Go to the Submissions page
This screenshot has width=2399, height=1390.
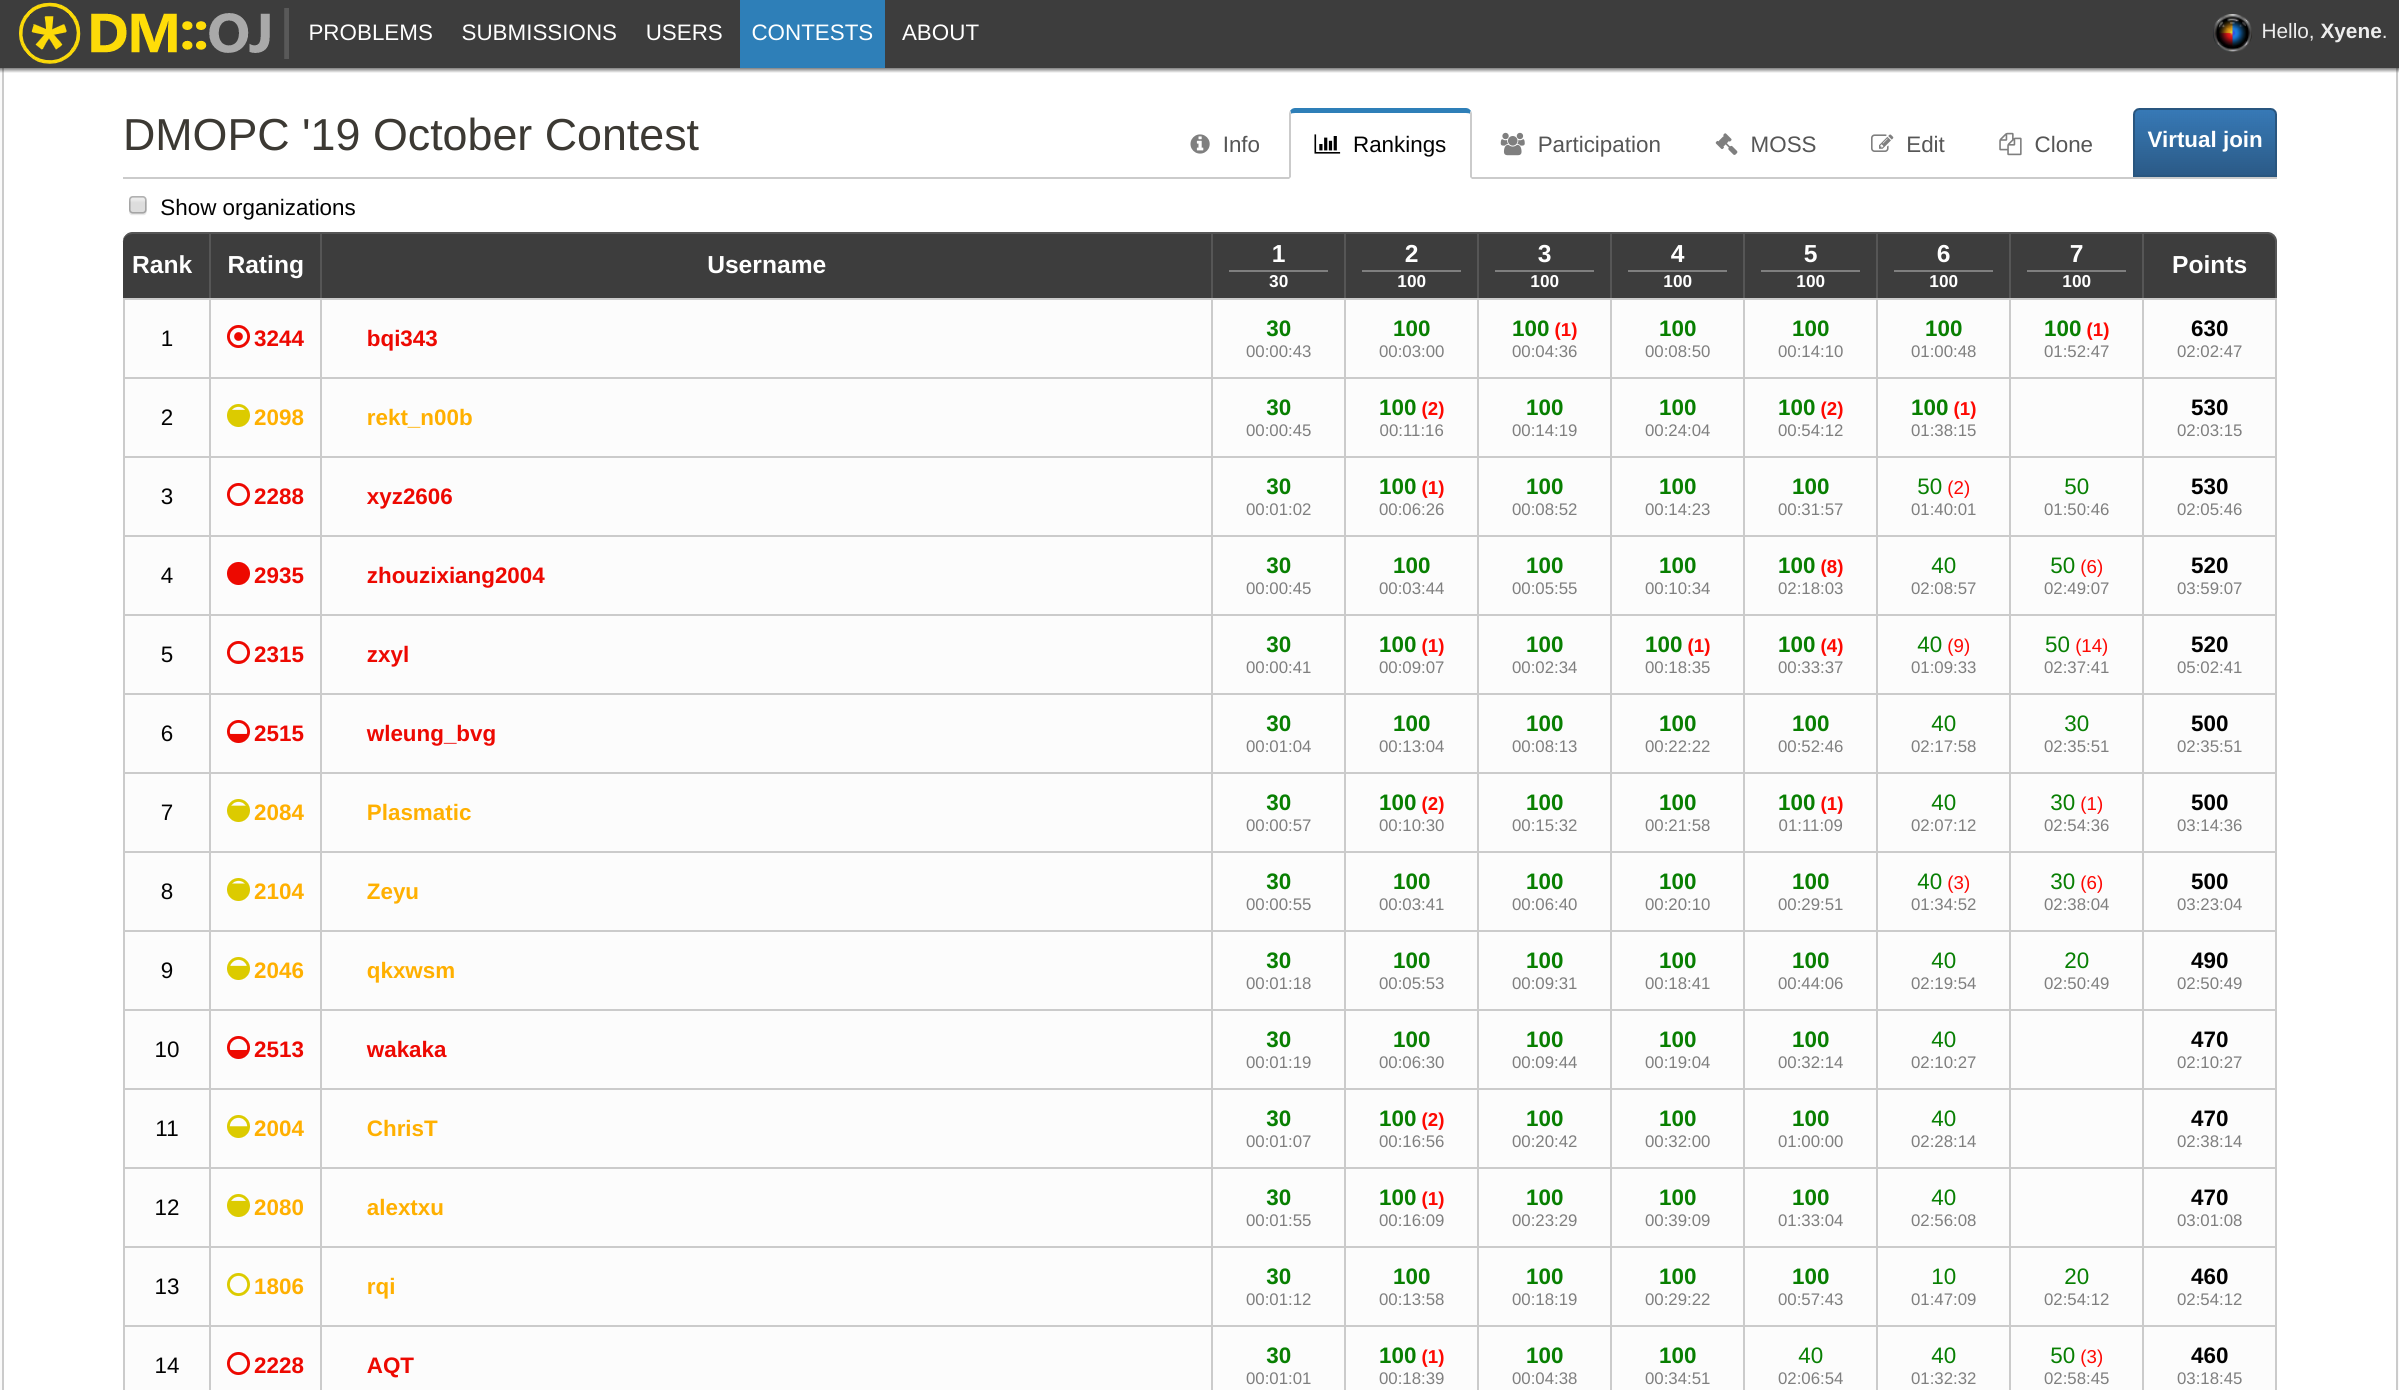pyautogui.click(x=538, y=33)
